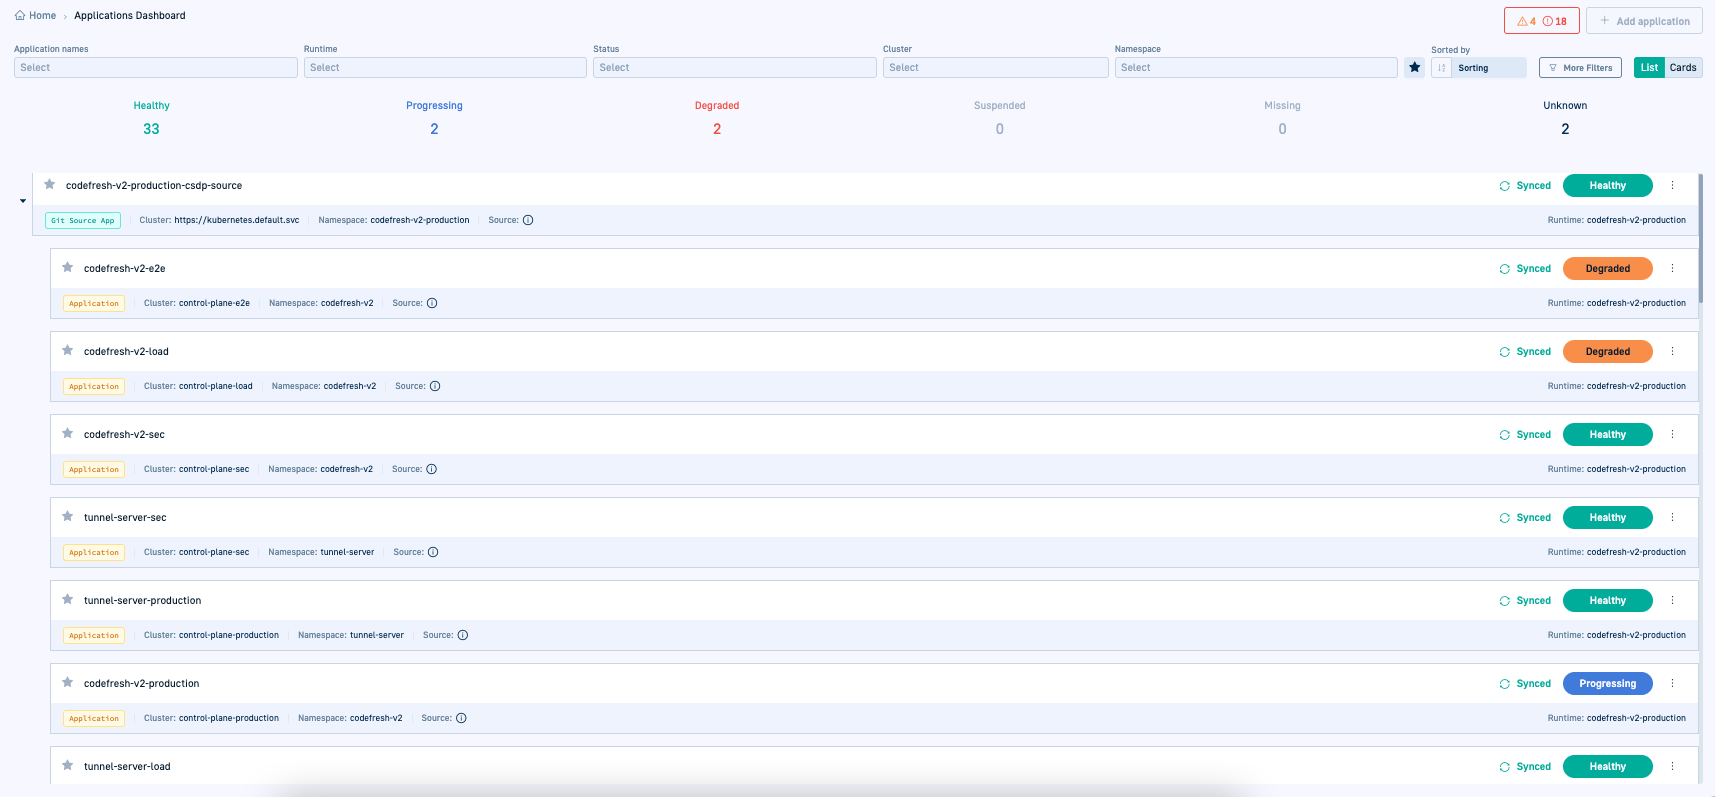Click source info icon for codefresh-v2-sec
This screenshot has height=797, width=1715.
click(x=432, y=469)
